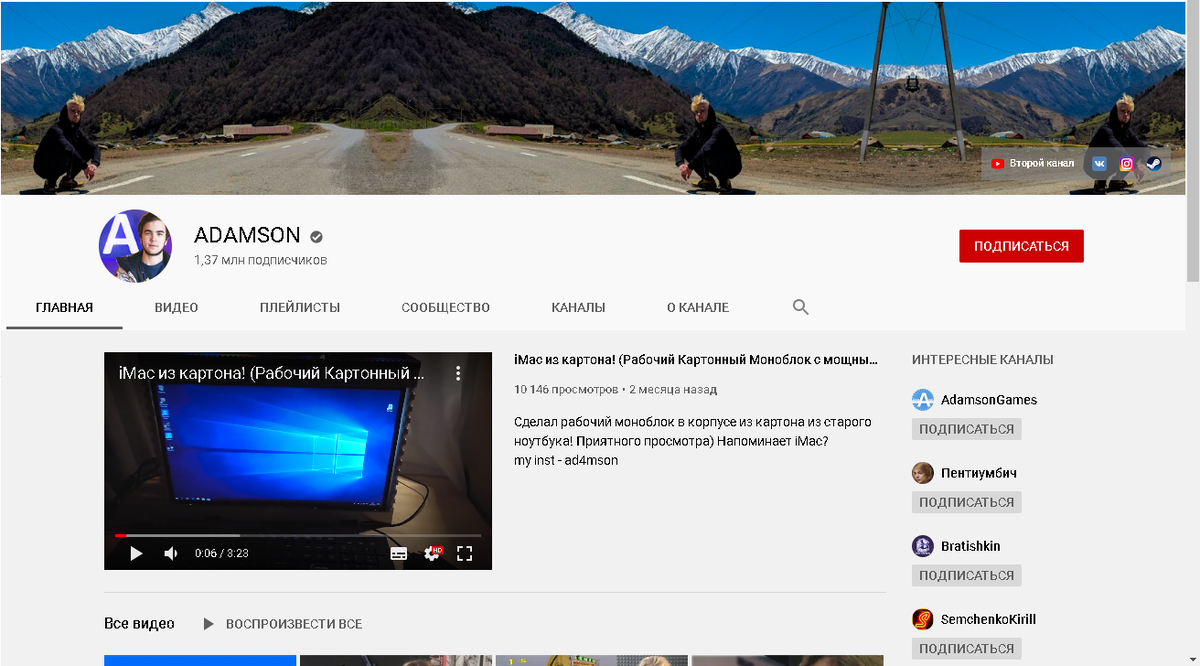1200x666 pixels.
Task: Open the video's three-dot options menu
Action: click(x=458, y=373)
